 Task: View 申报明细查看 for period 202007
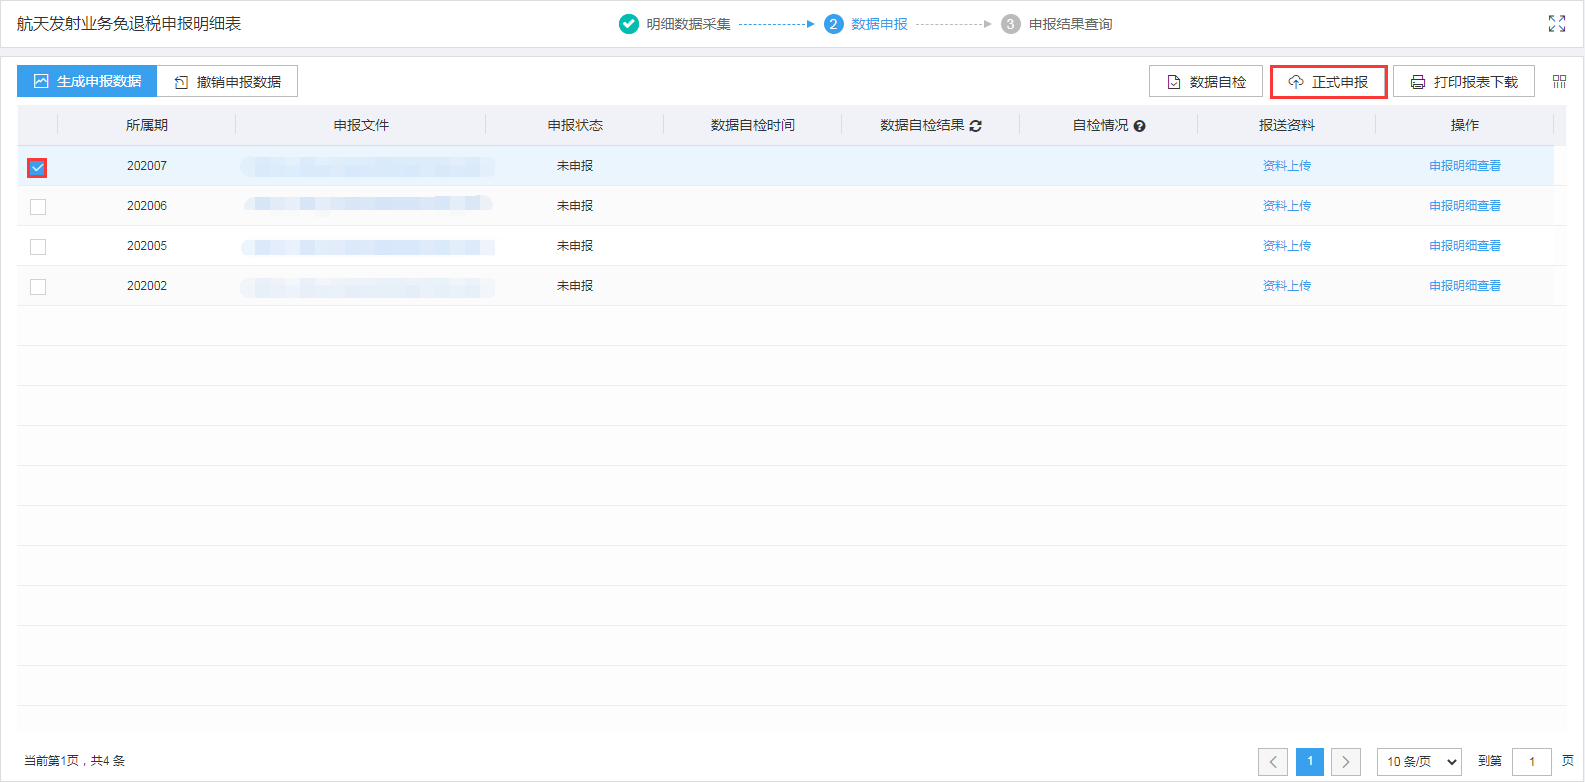1465,166
